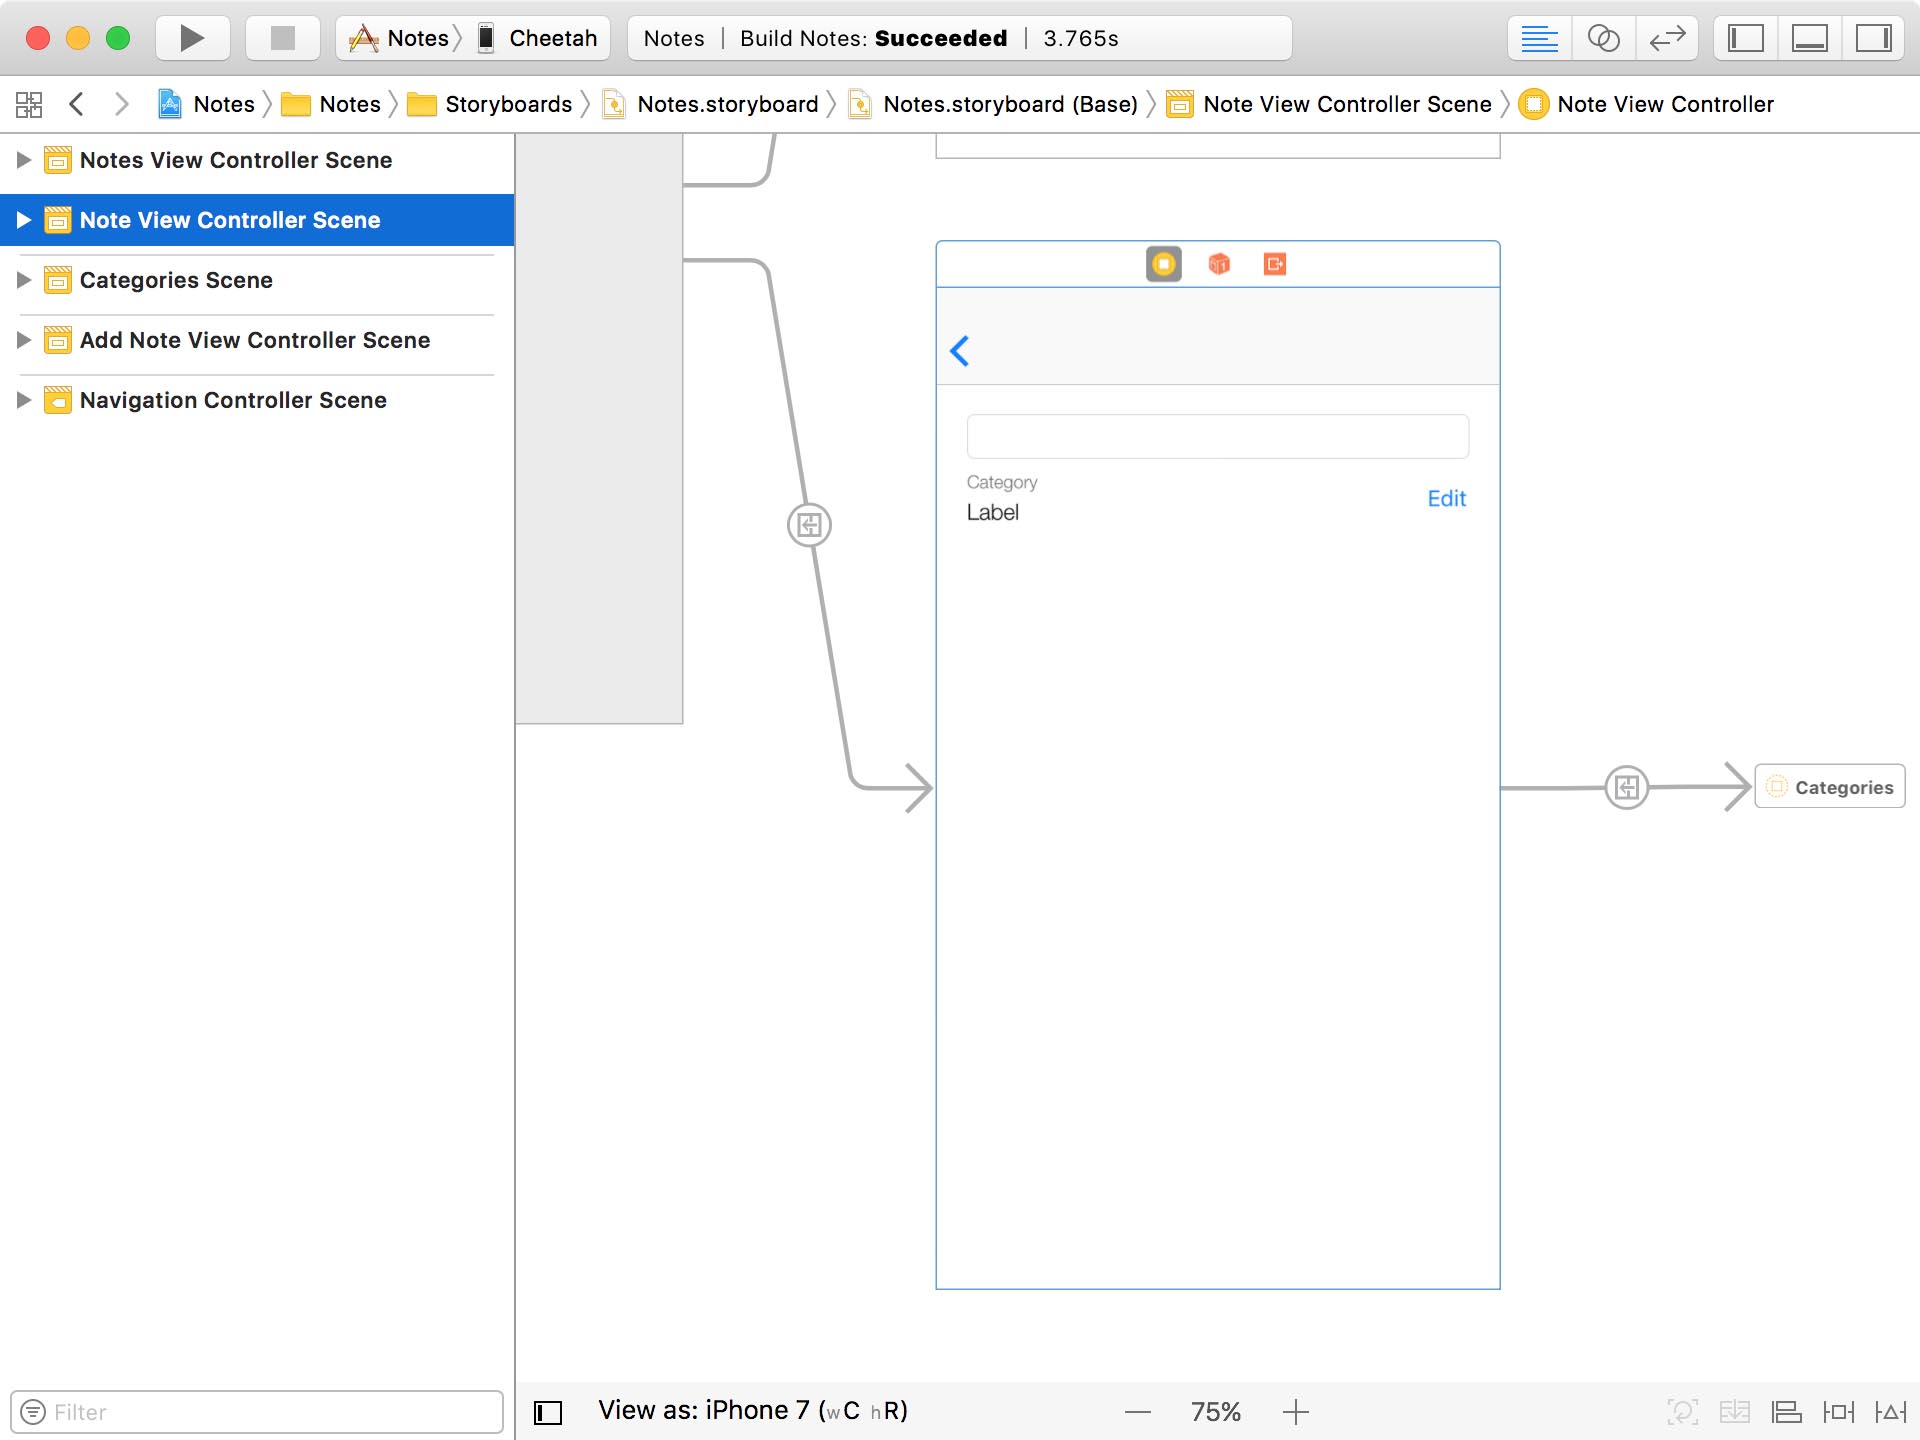Select the Cheetah run destination in toolbar
This screenshot has width=1920, height=1440.
pos(540,38)
